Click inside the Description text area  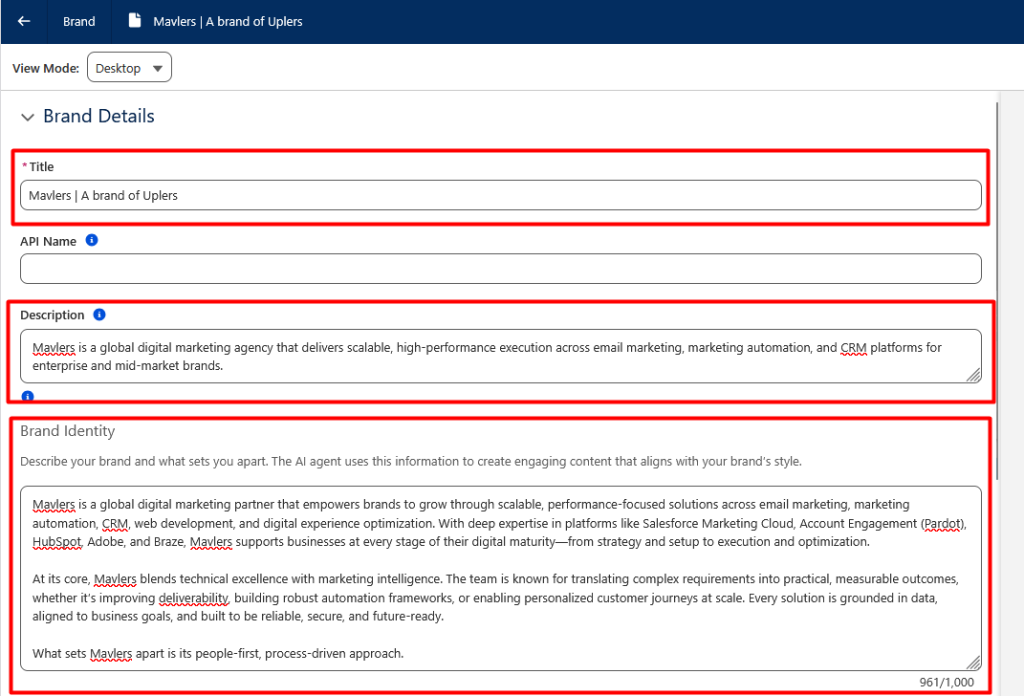(x=500, y=356)
